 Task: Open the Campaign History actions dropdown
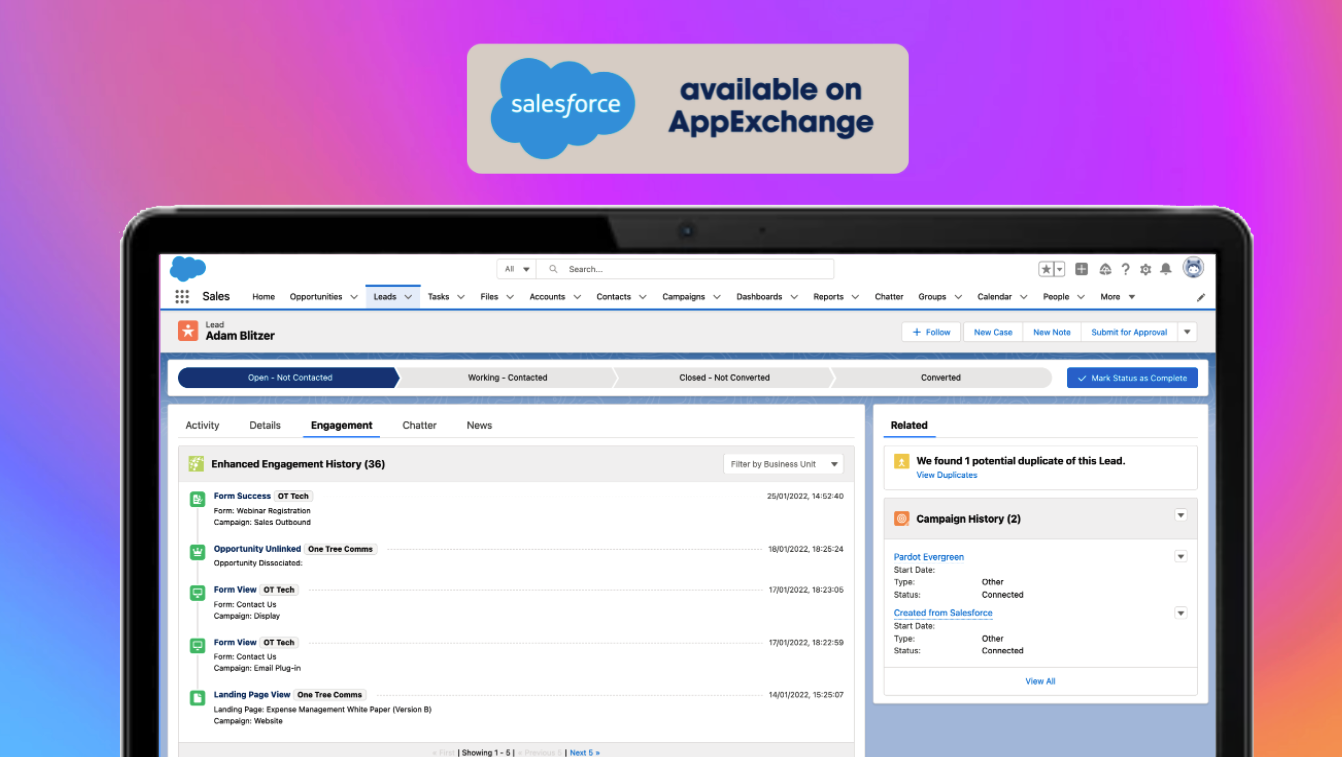1180,516
